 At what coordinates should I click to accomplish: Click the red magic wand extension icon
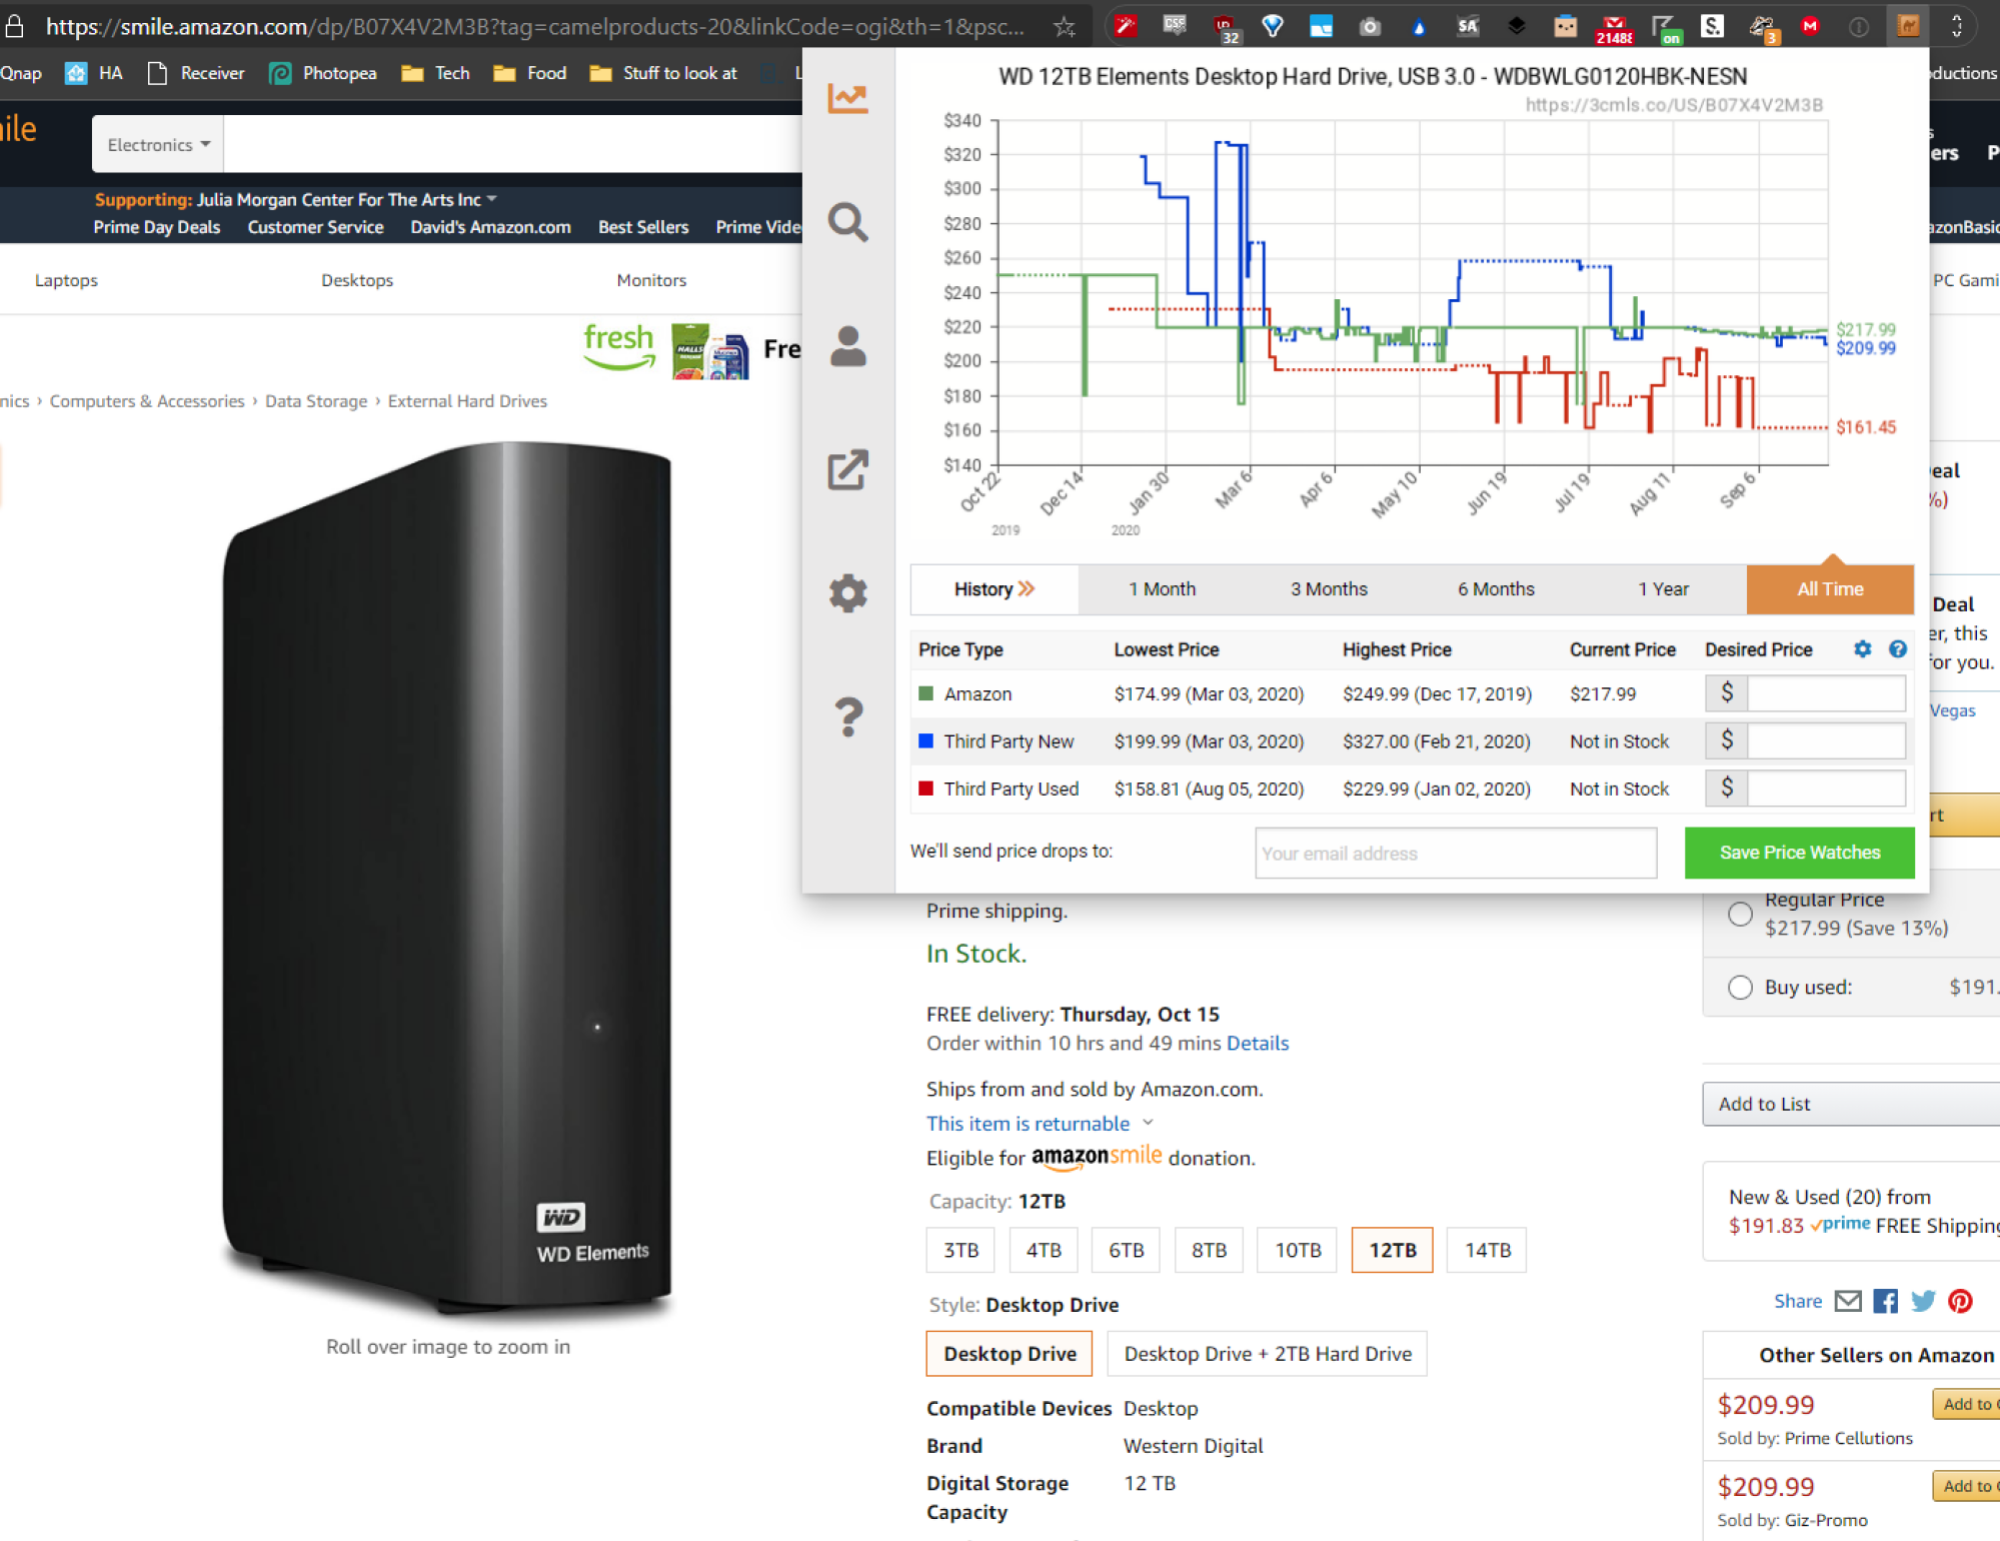click(x=1126, y=26)
